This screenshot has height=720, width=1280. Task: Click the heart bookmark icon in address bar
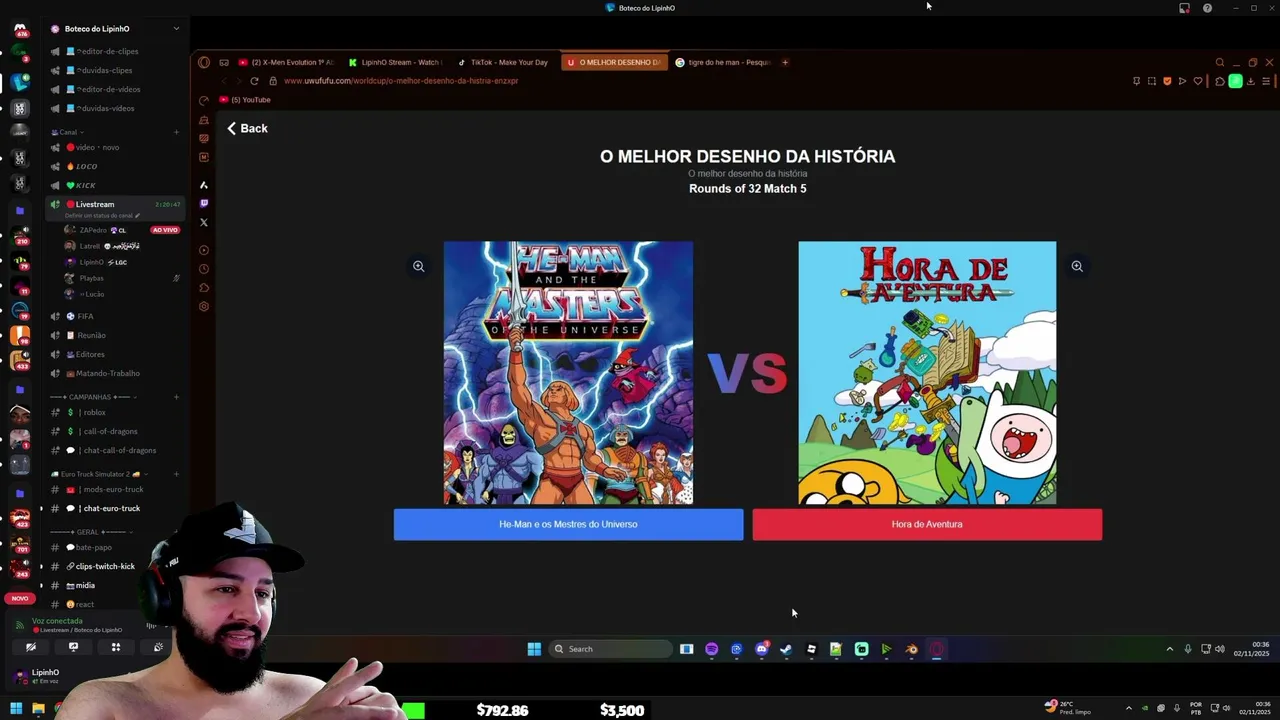[x=1198, y=81]
